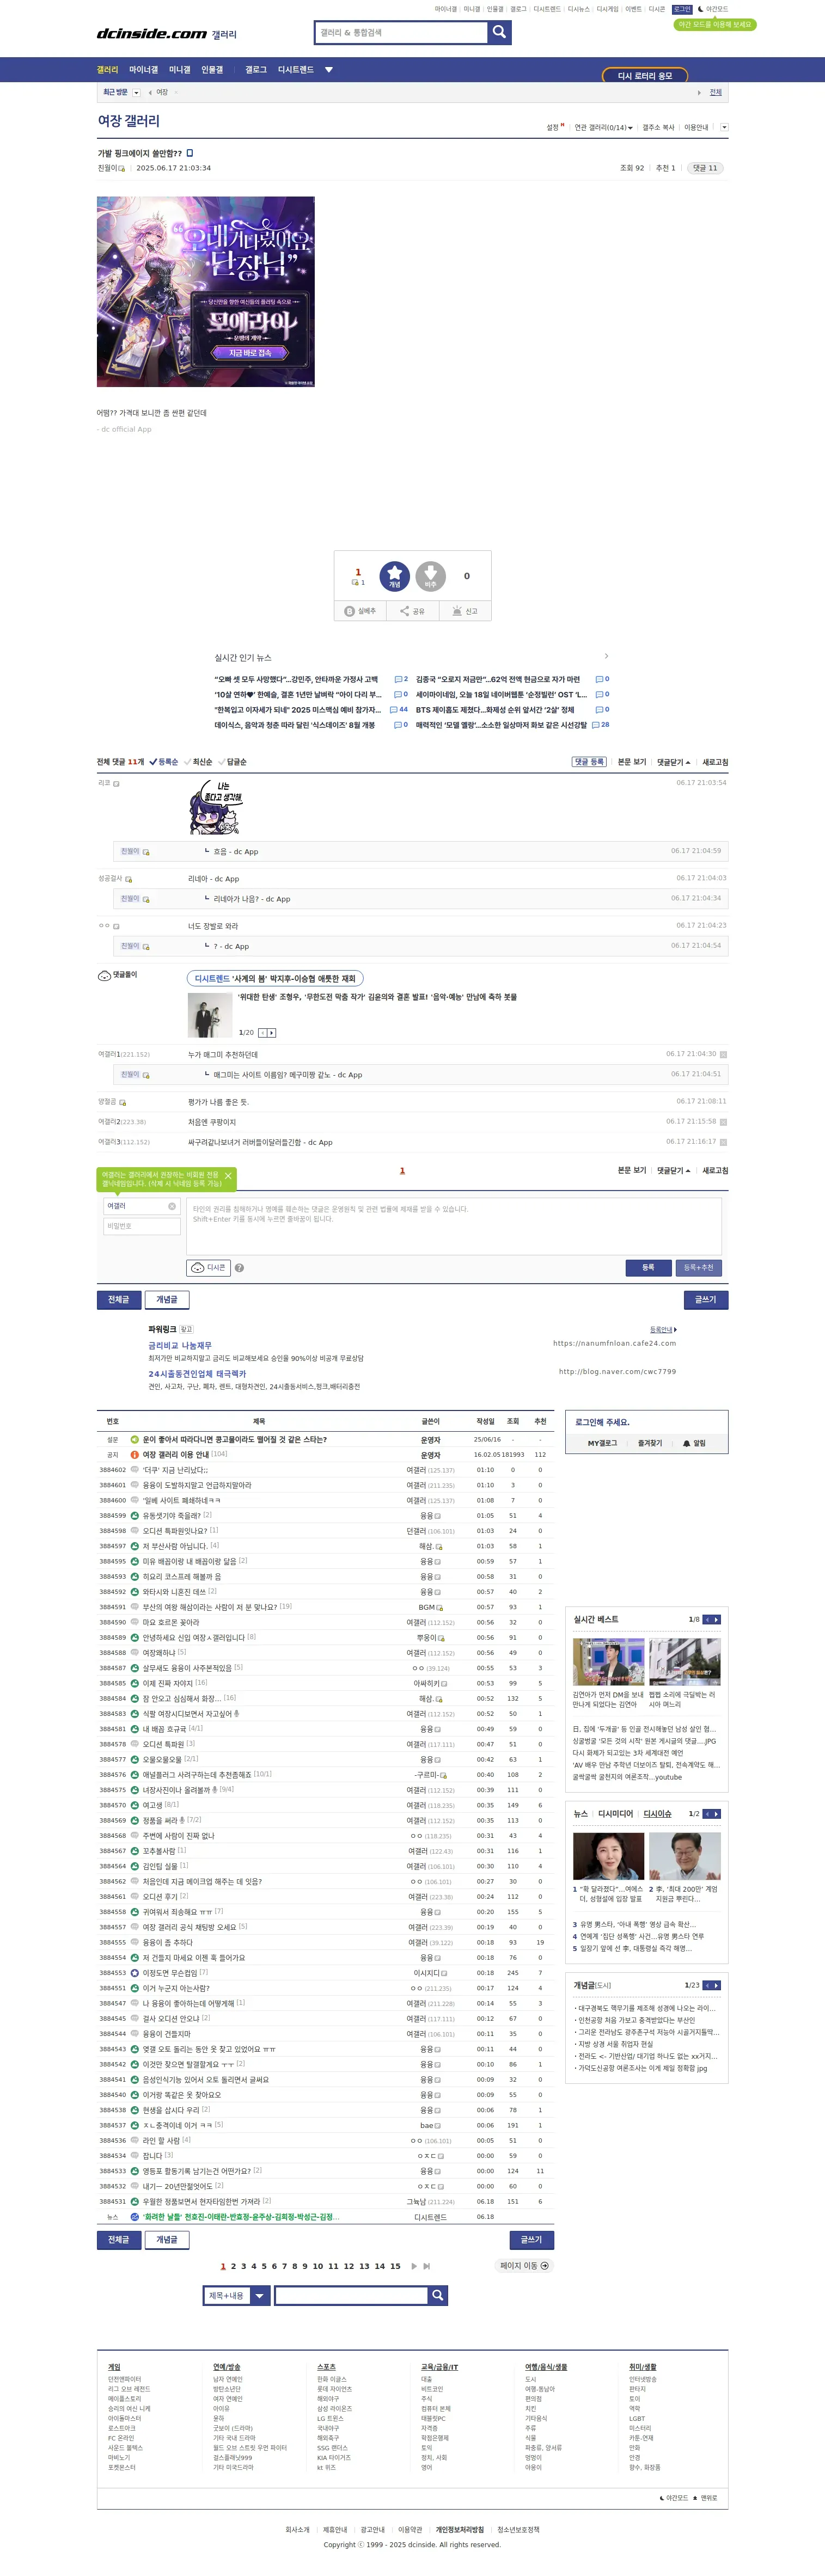825x2576 pixels.
Task: Click 맨위로 back-to-top in footer
Action: click(706, 2498)
